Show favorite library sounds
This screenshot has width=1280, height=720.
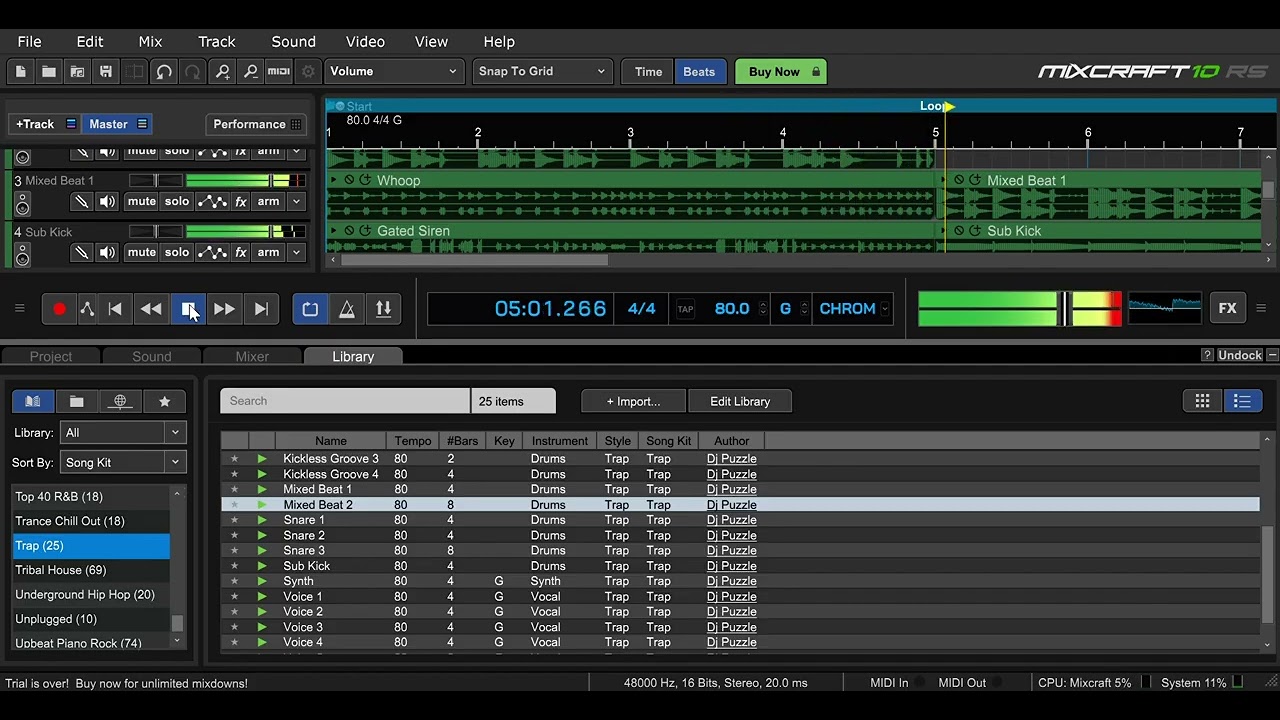click(x=164, y=401)
